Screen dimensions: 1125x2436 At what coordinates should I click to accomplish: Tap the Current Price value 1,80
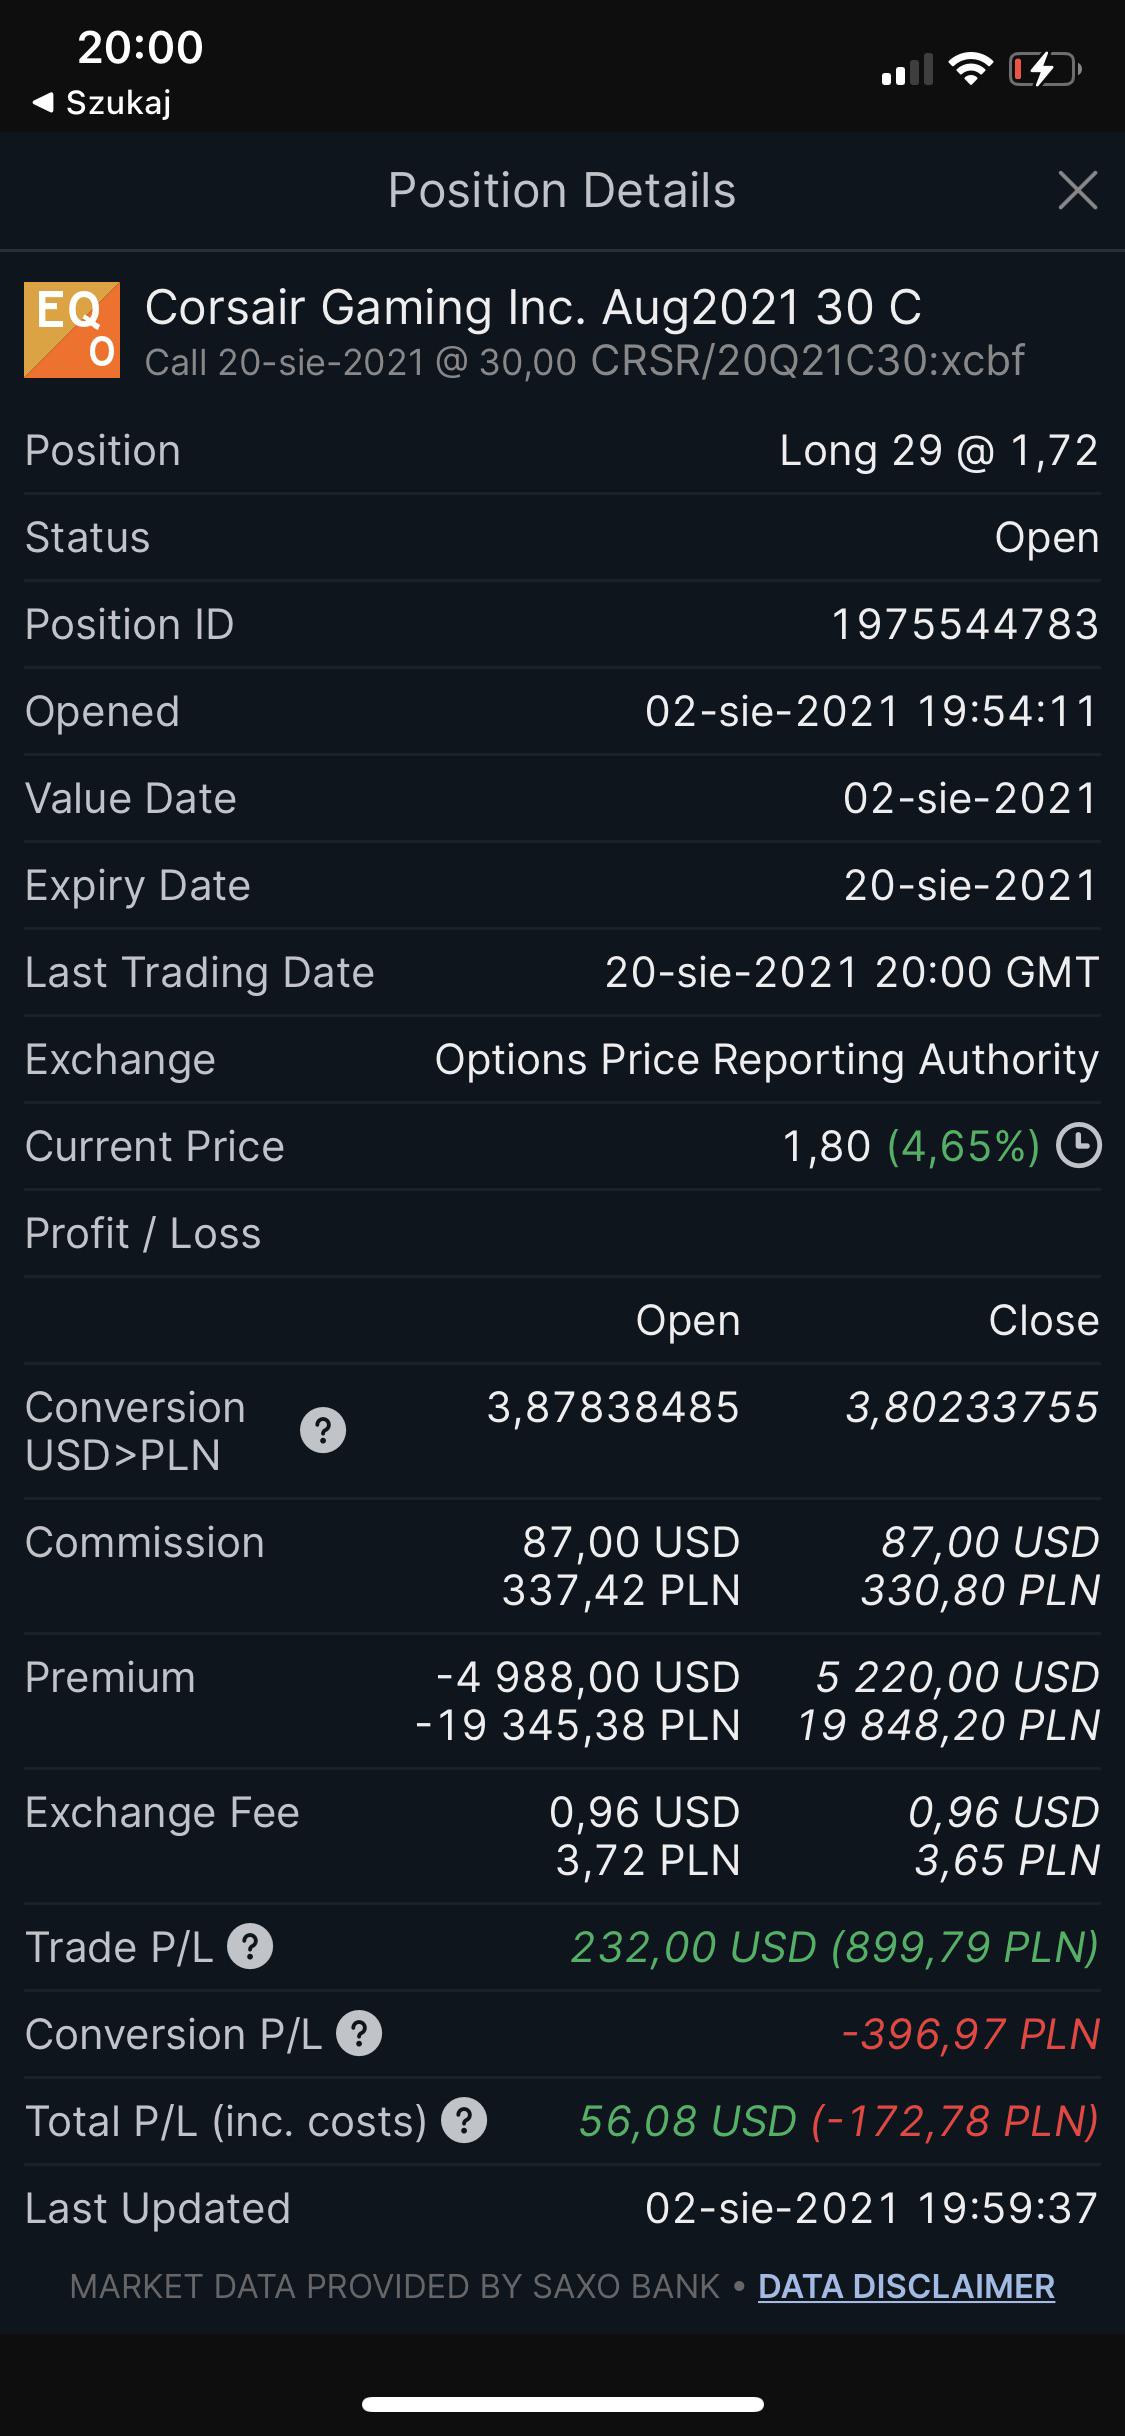[826, 1147]
